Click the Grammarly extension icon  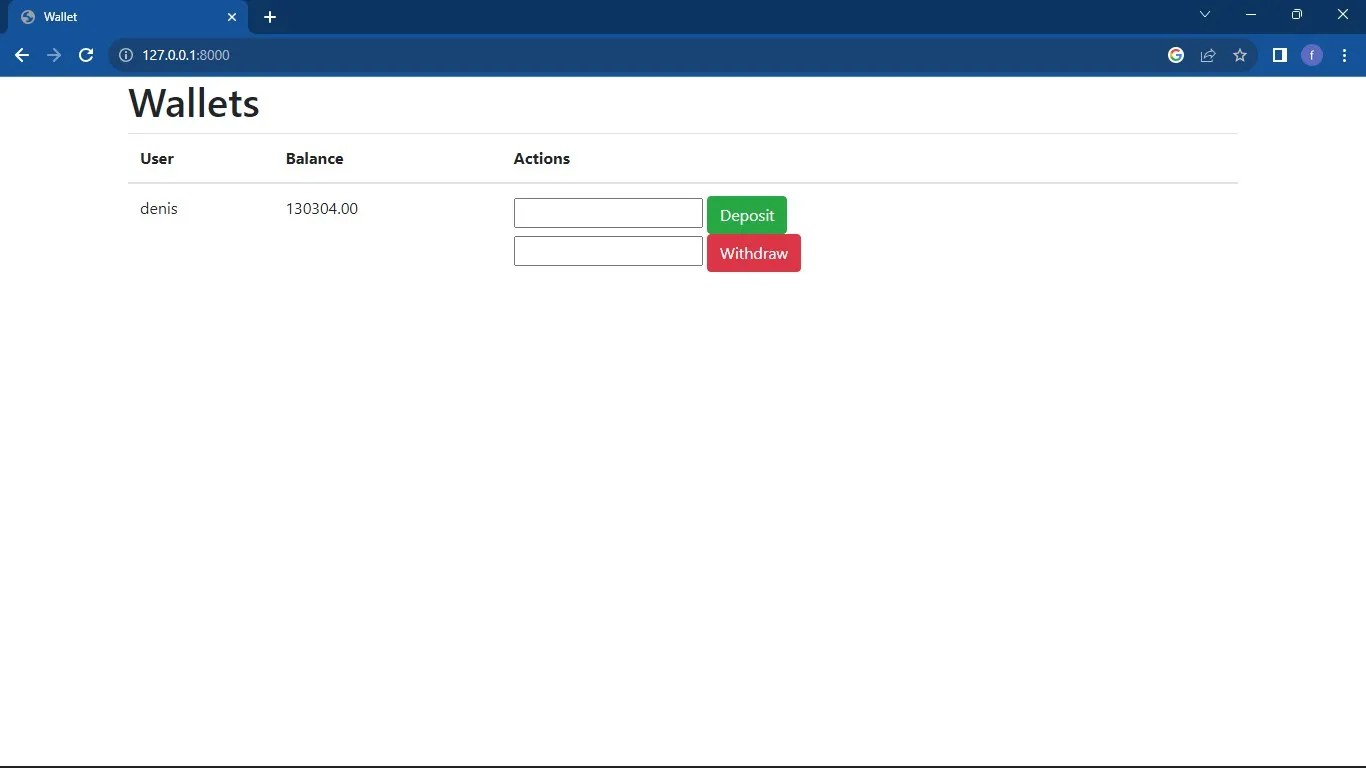pos(1175,55)
